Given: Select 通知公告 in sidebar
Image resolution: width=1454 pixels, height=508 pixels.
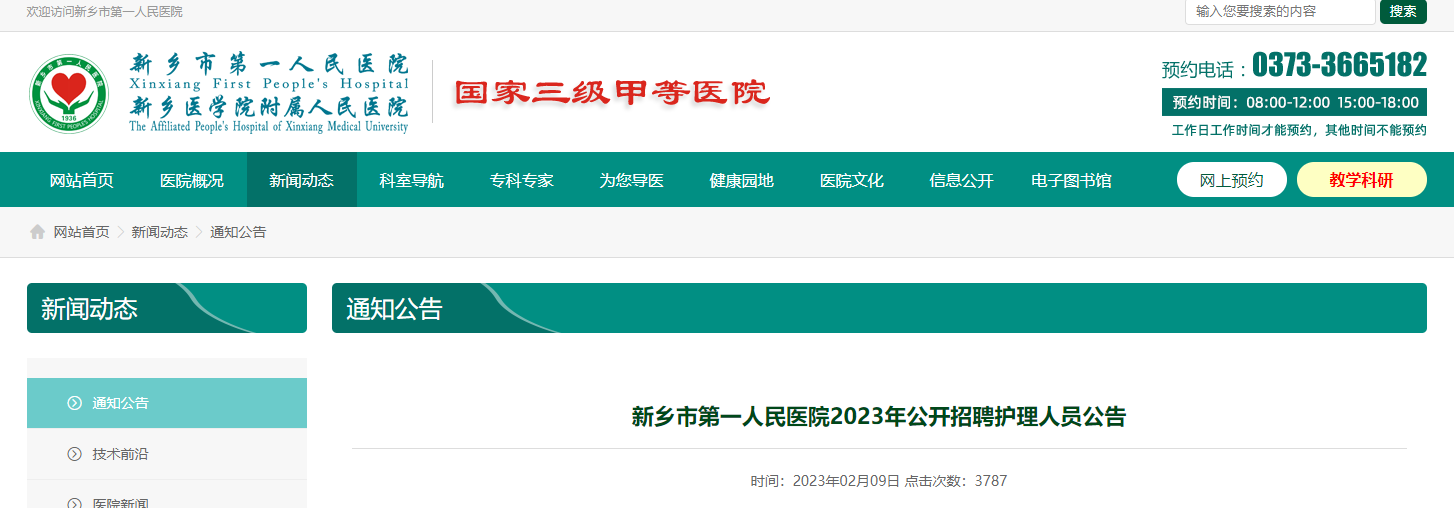Looking at the screenshot, I should [x=167, y=403].
